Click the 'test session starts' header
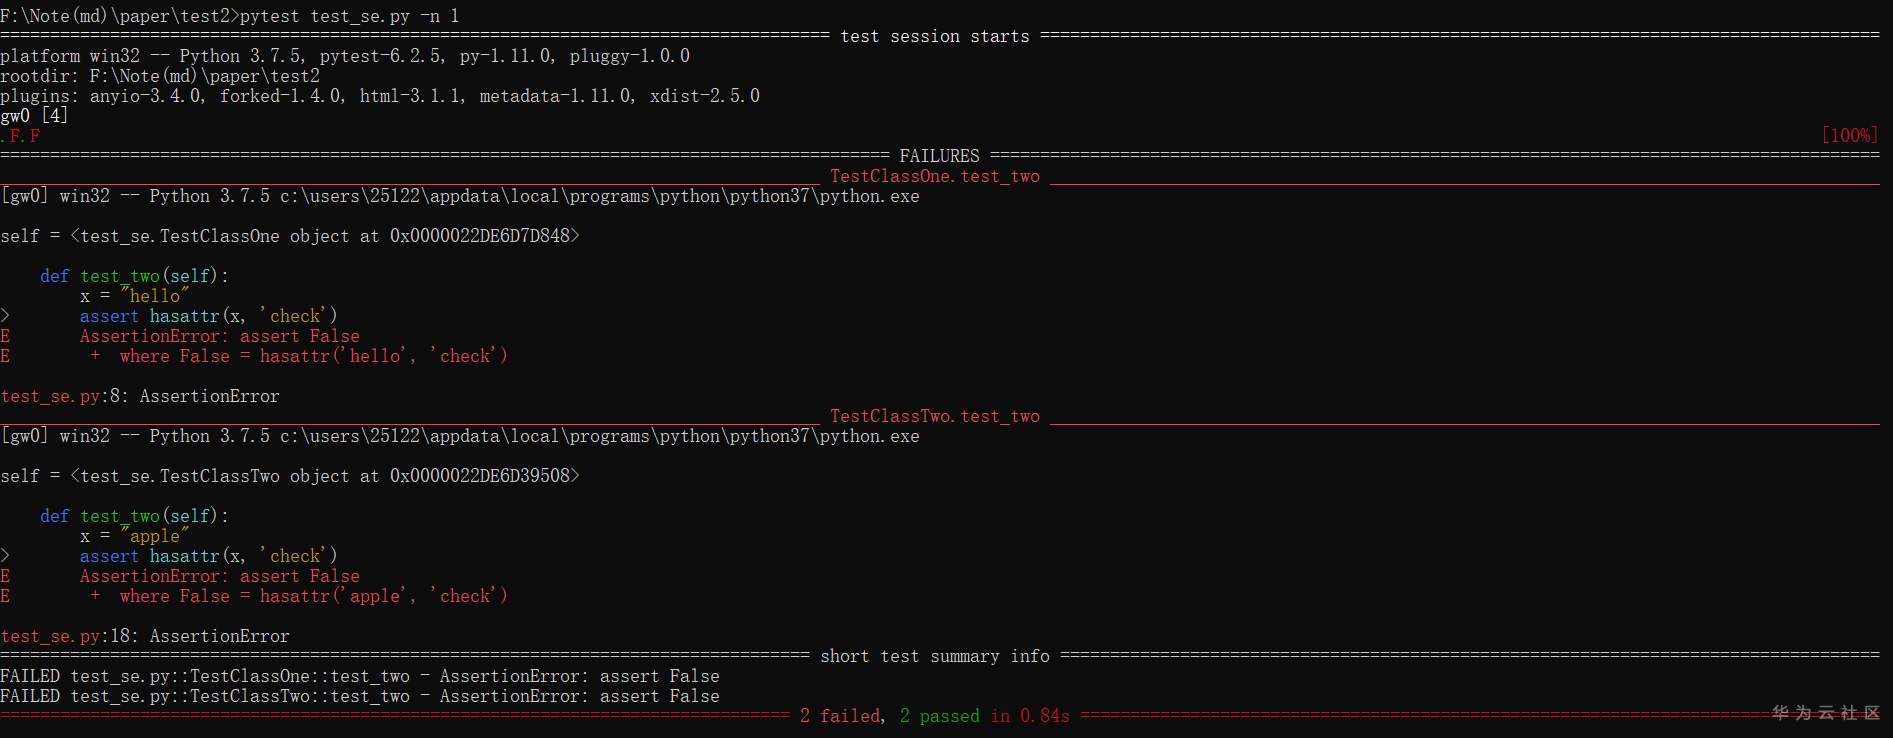The image size is (1893, 738). 934,36
